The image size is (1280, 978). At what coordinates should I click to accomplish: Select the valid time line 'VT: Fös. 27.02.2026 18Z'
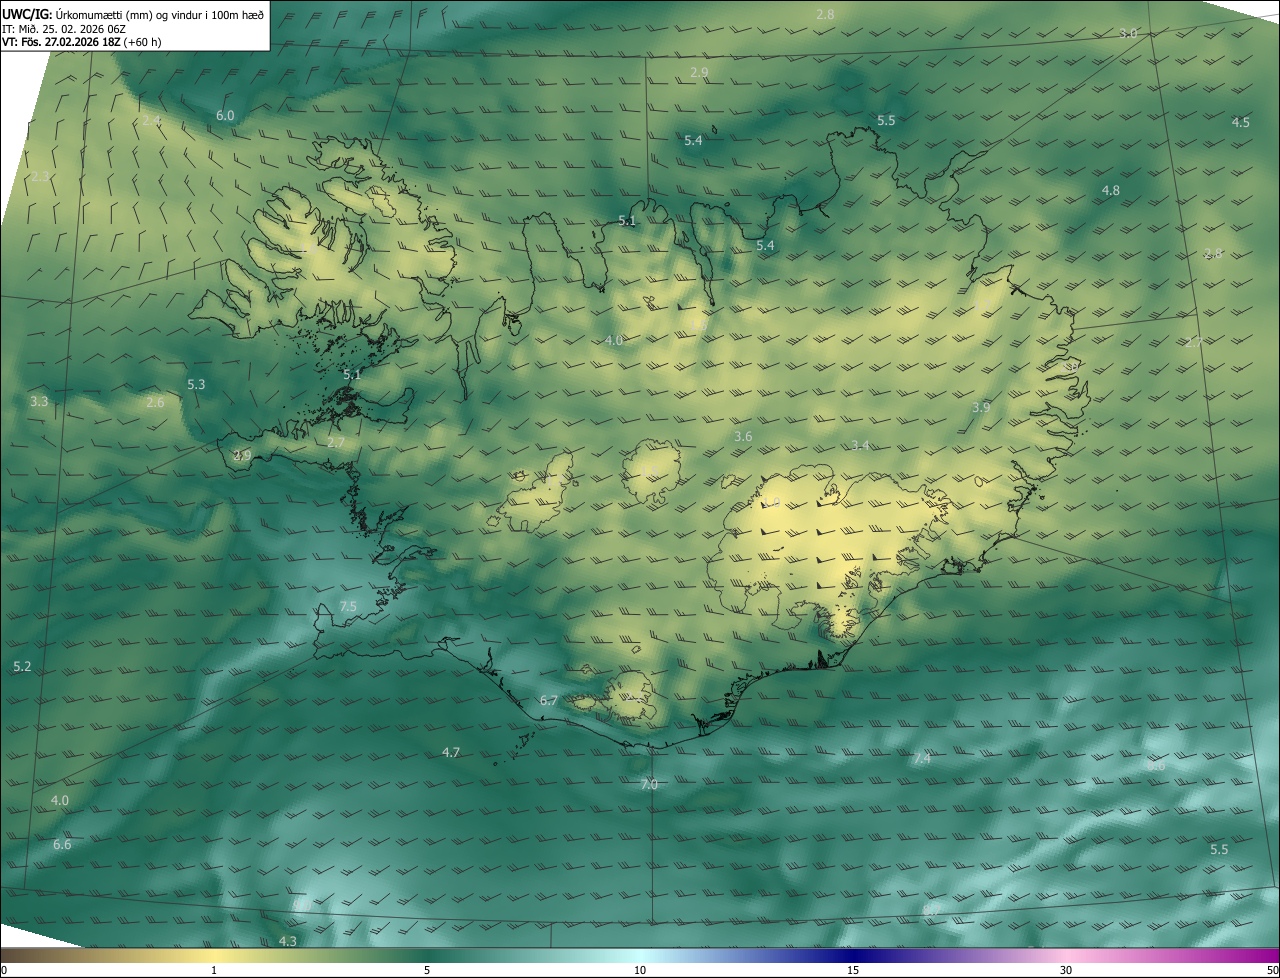click(60, 42)
